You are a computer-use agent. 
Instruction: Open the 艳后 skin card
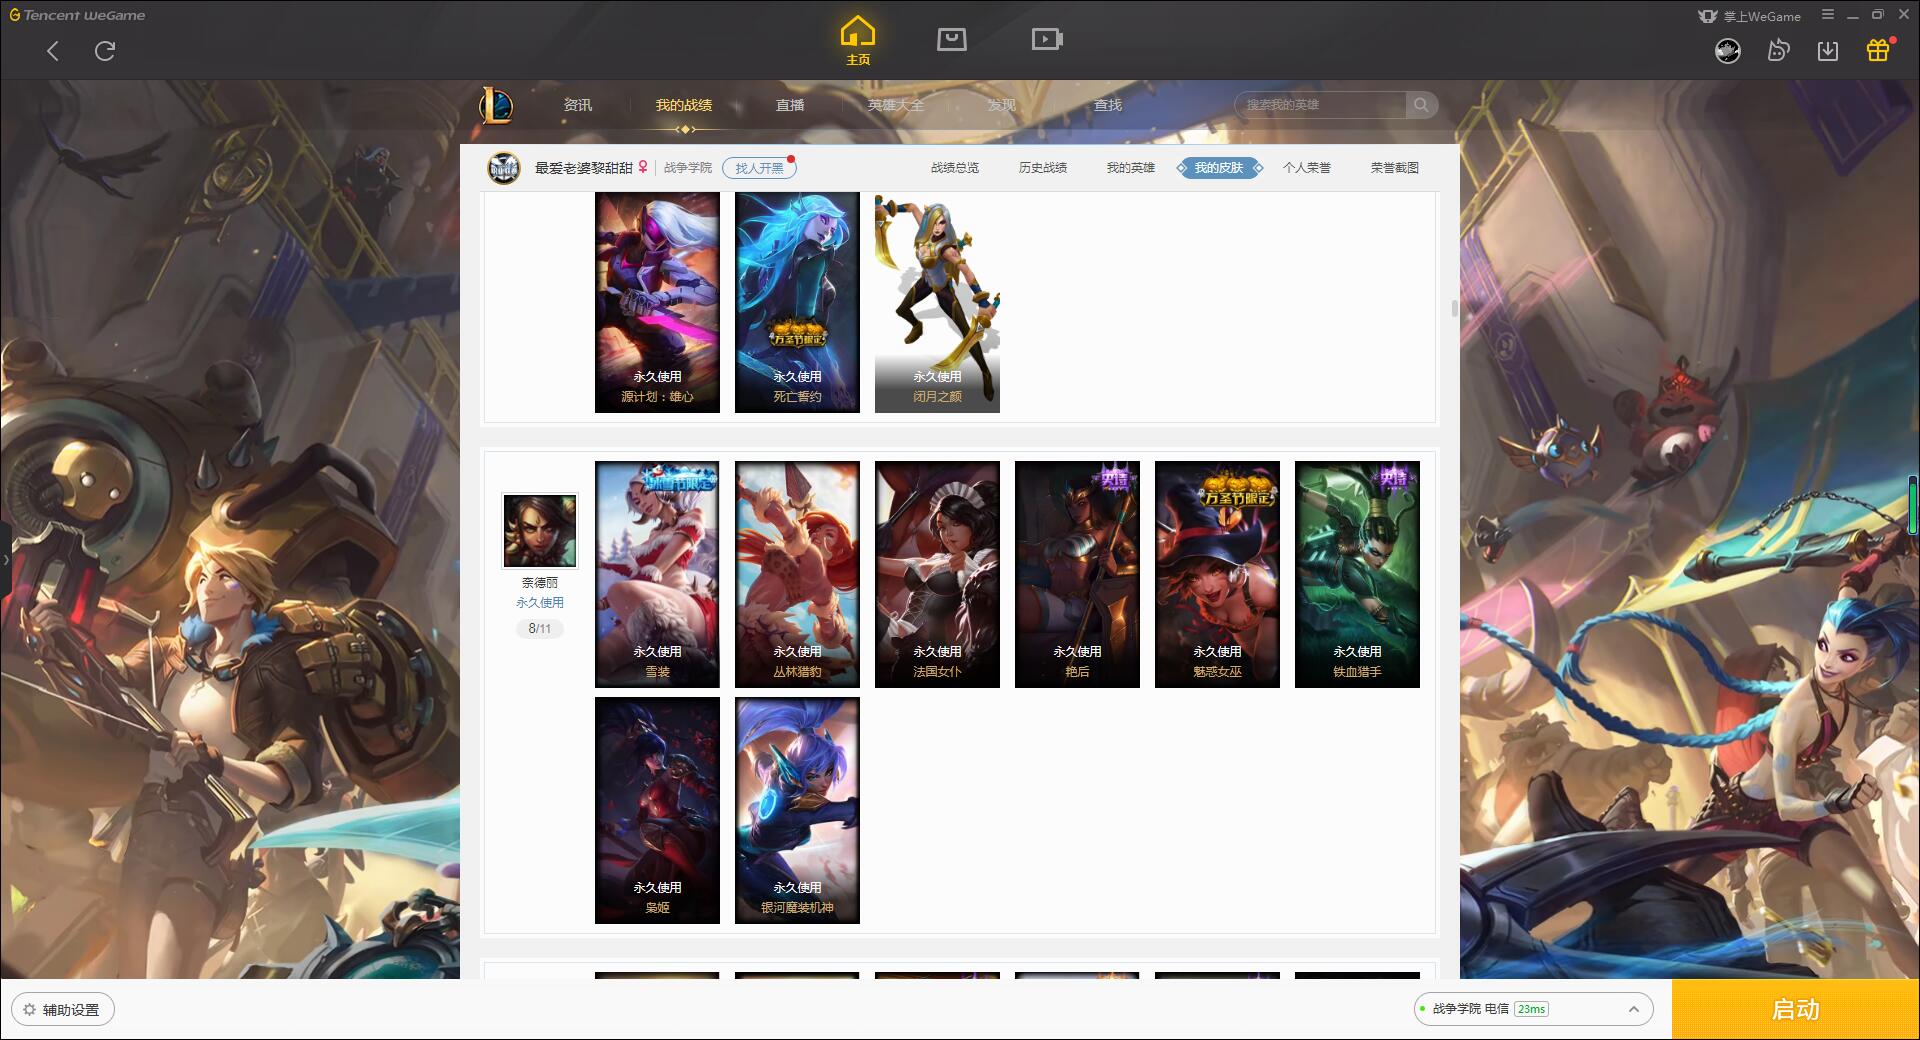[x=1077, y=574]
